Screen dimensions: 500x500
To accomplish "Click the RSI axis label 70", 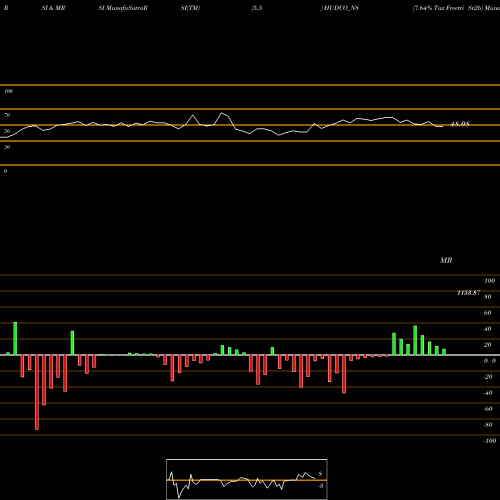I will pyautogui.click(x=7, y=115).
